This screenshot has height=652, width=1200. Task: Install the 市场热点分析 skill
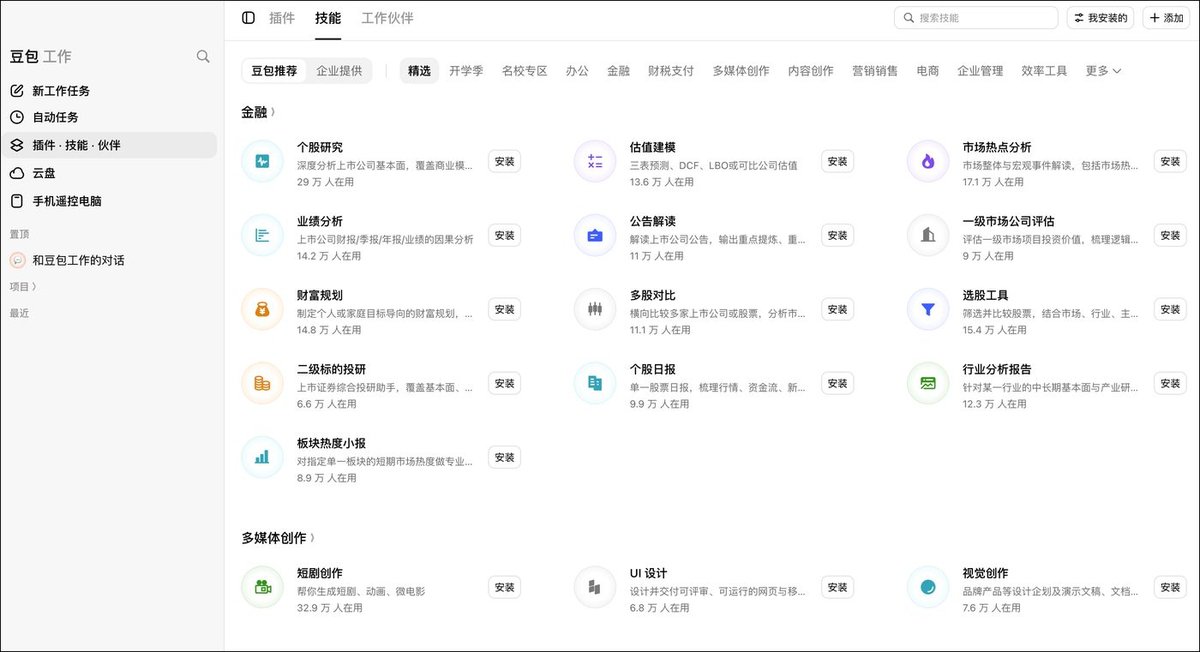1170,161
